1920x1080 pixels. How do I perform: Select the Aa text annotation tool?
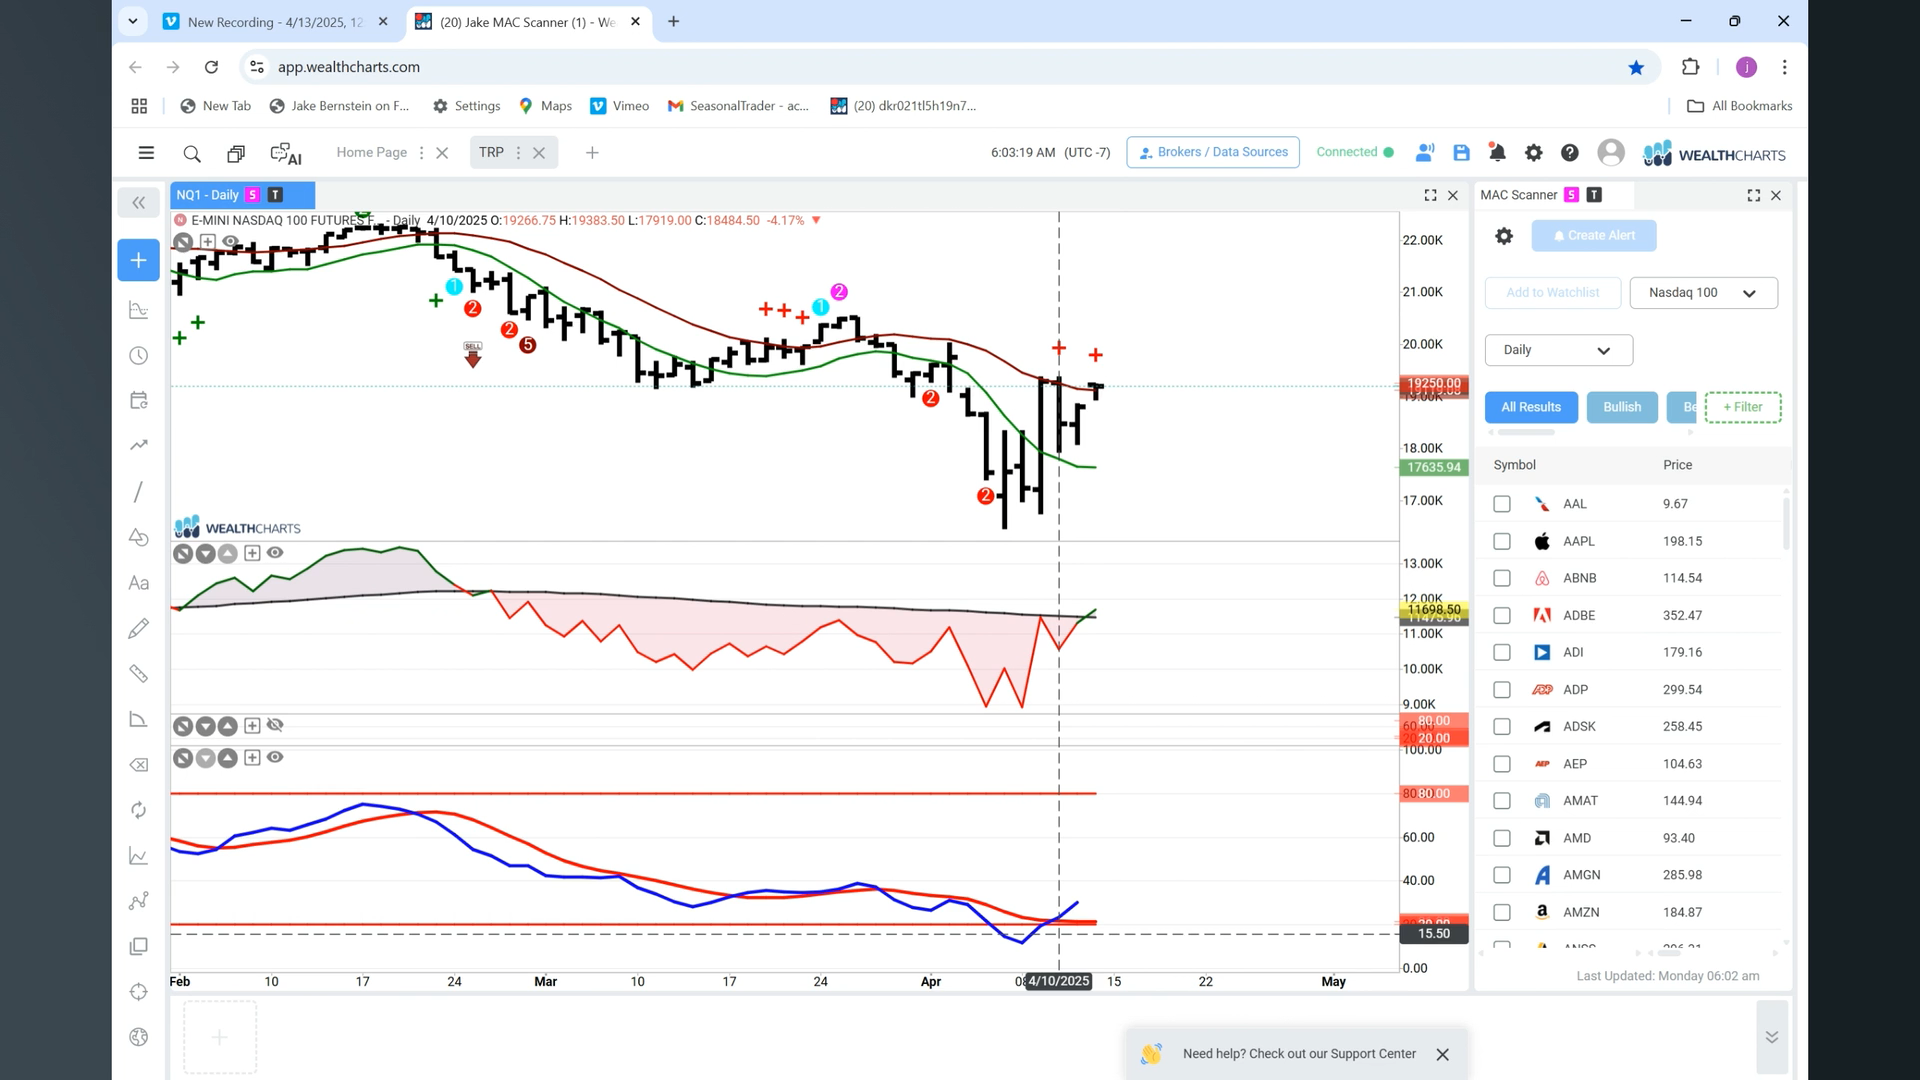138,583
